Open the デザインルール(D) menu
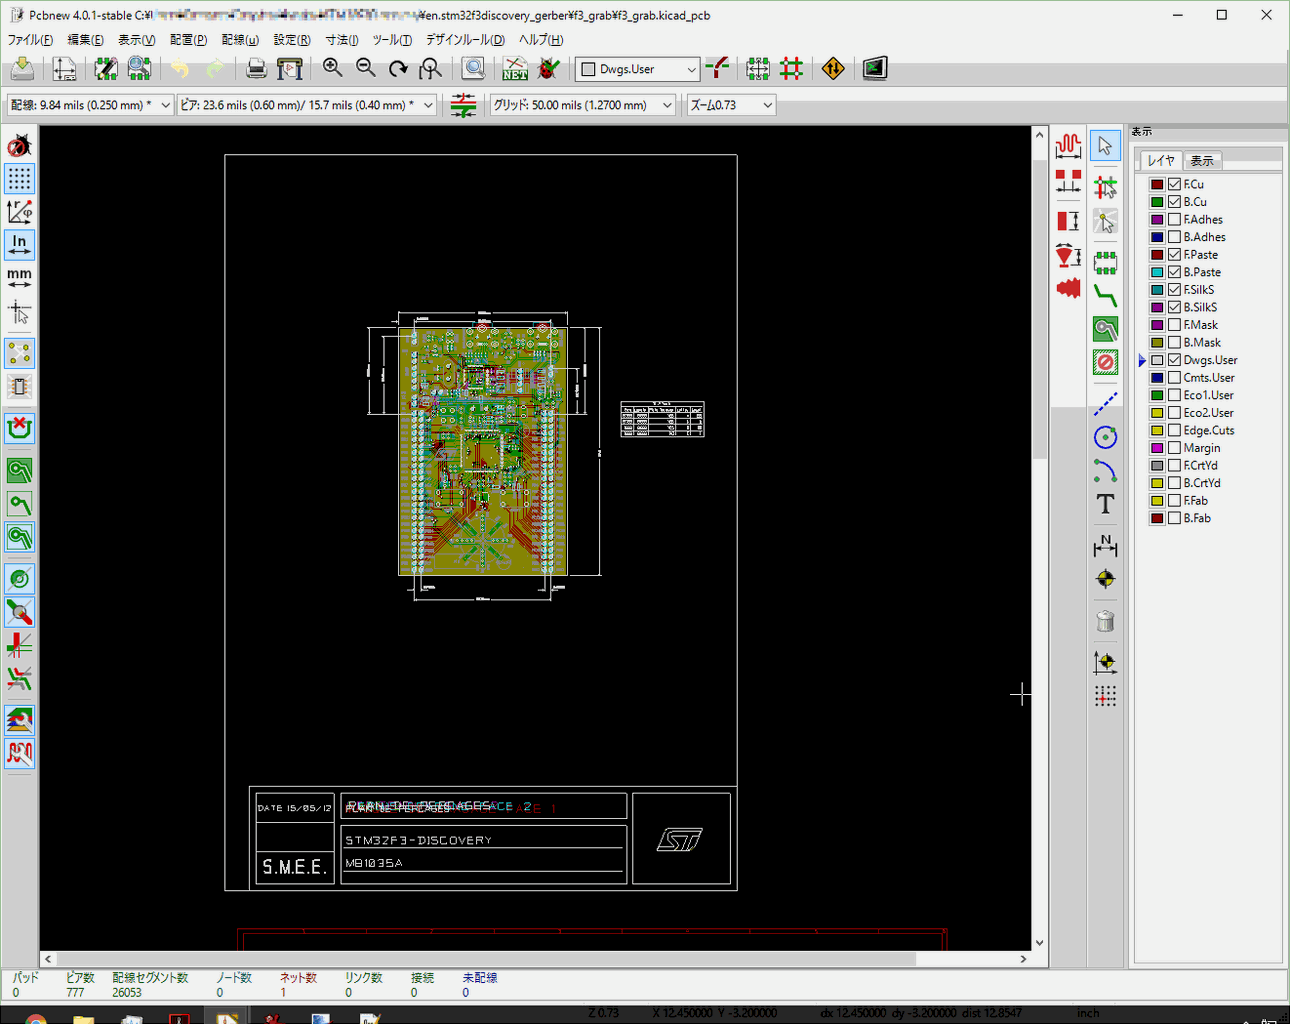Image resolution: width=1290 pixels, height=1024 pixels. (465, 40)
